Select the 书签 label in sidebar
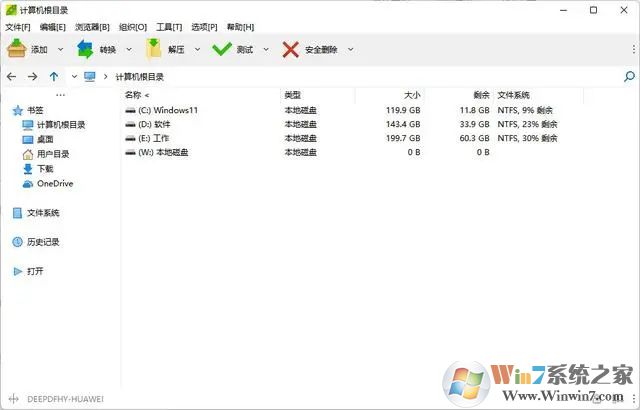Viewport: 640px width, 410px height. point(35,110)
